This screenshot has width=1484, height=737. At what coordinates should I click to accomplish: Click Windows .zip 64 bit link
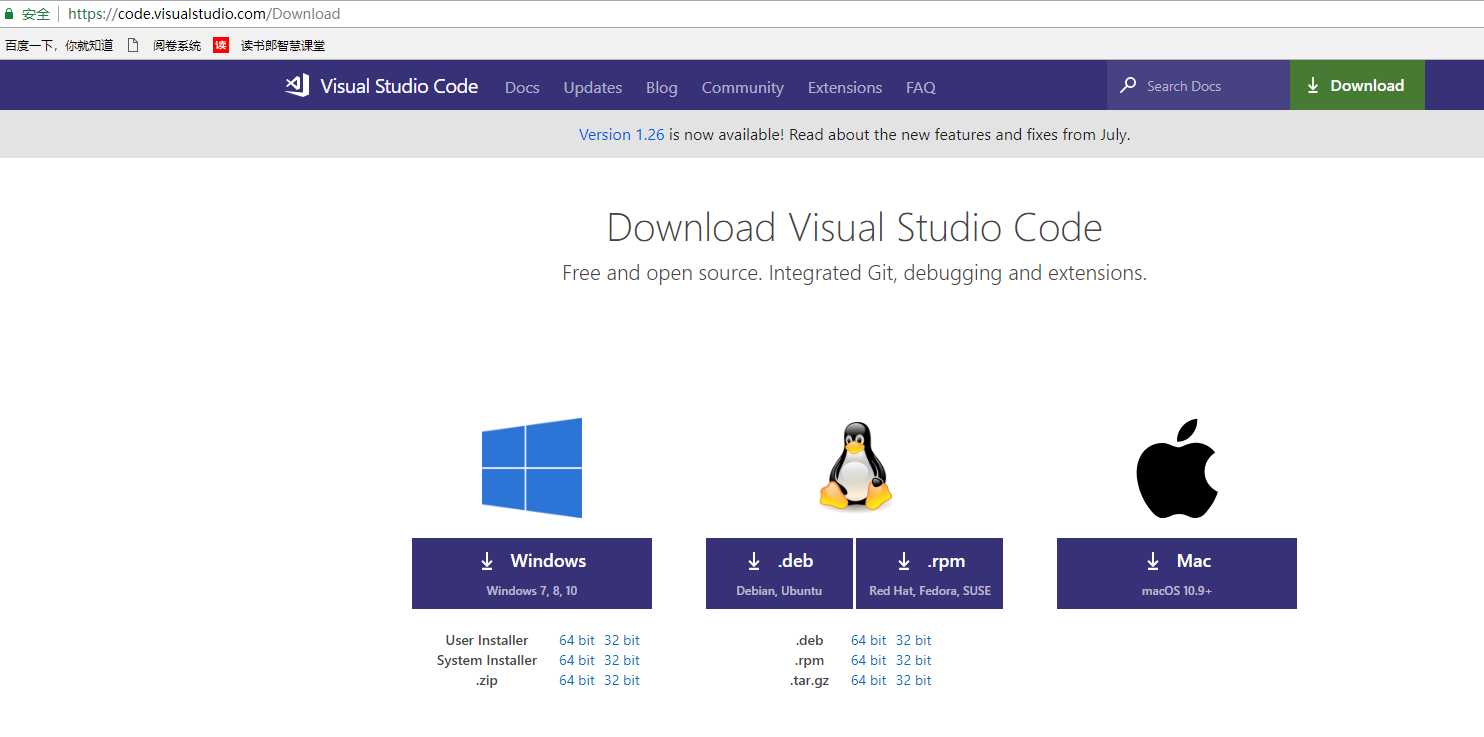(577, 680)
